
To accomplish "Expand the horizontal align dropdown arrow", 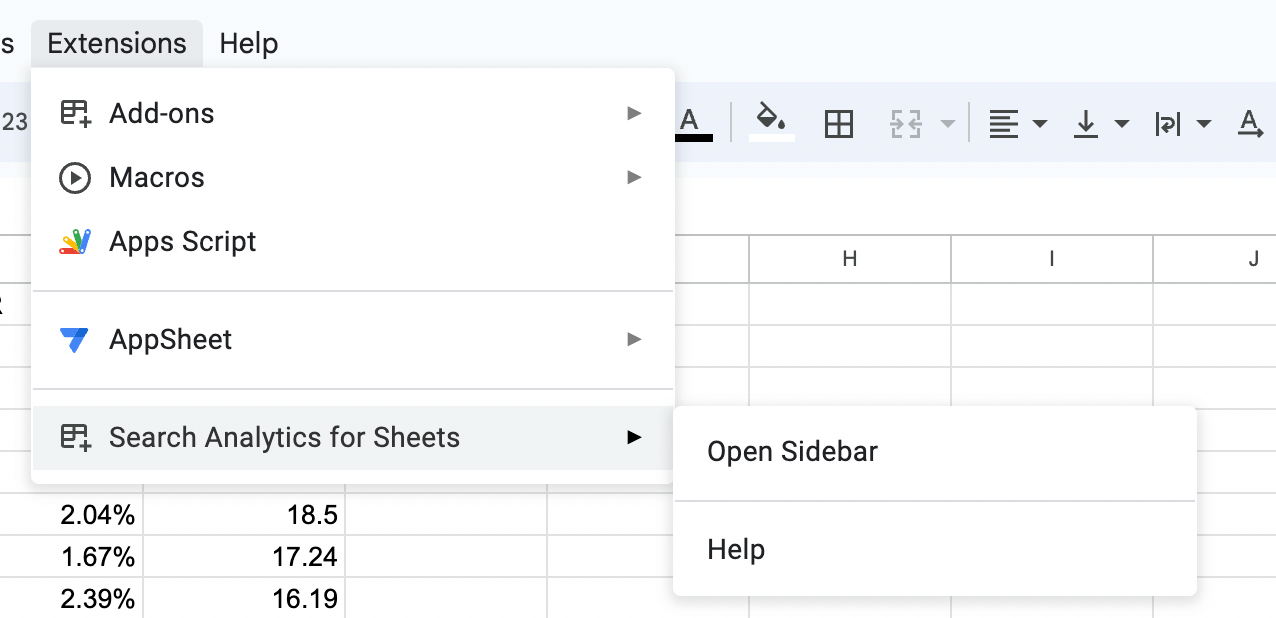I will click(x=1040, y=125).
